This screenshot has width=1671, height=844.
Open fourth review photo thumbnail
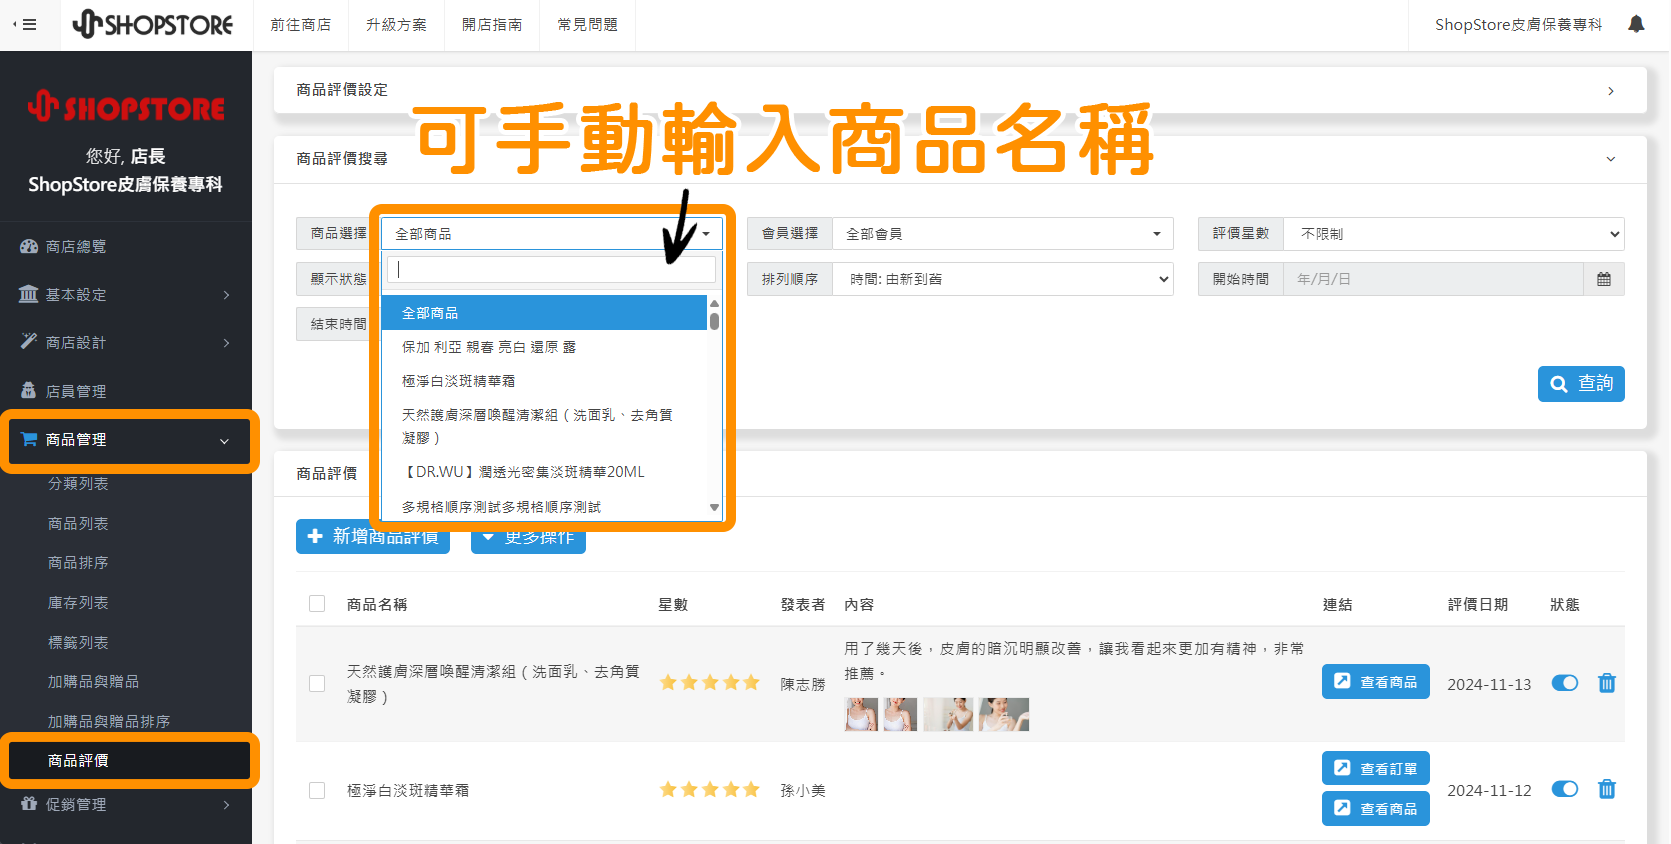pos(1004,714)
